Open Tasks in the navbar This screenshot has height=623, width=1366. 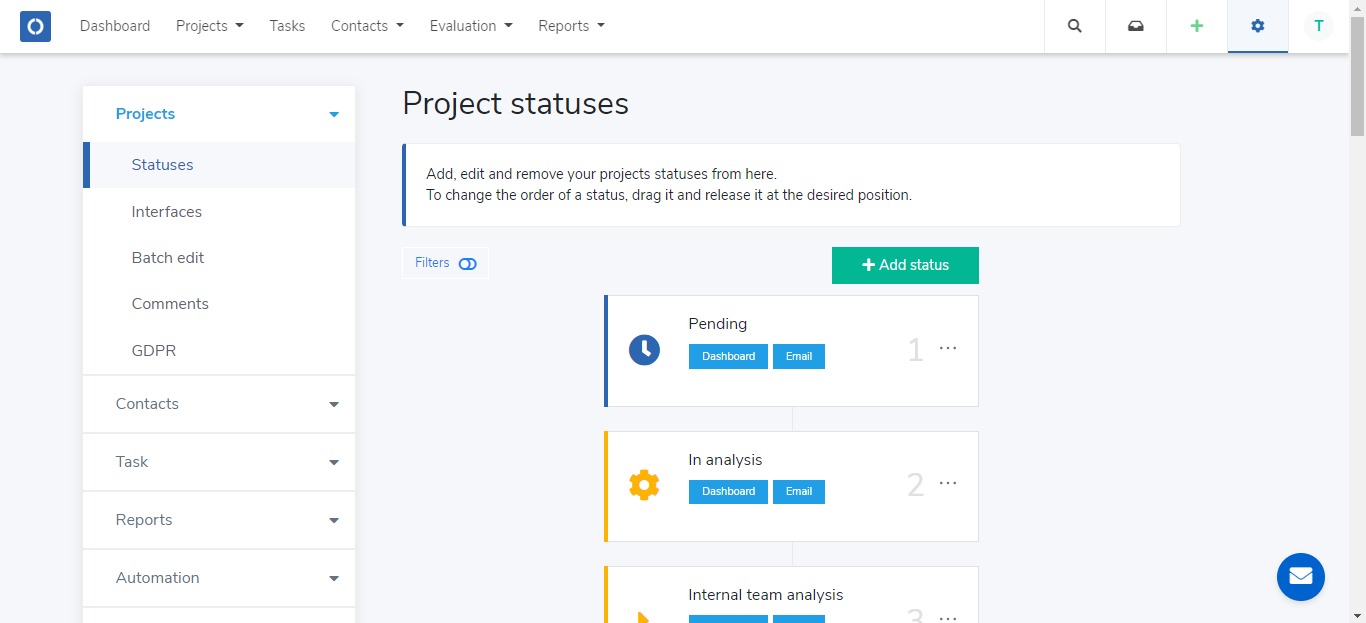click(287, 26)
